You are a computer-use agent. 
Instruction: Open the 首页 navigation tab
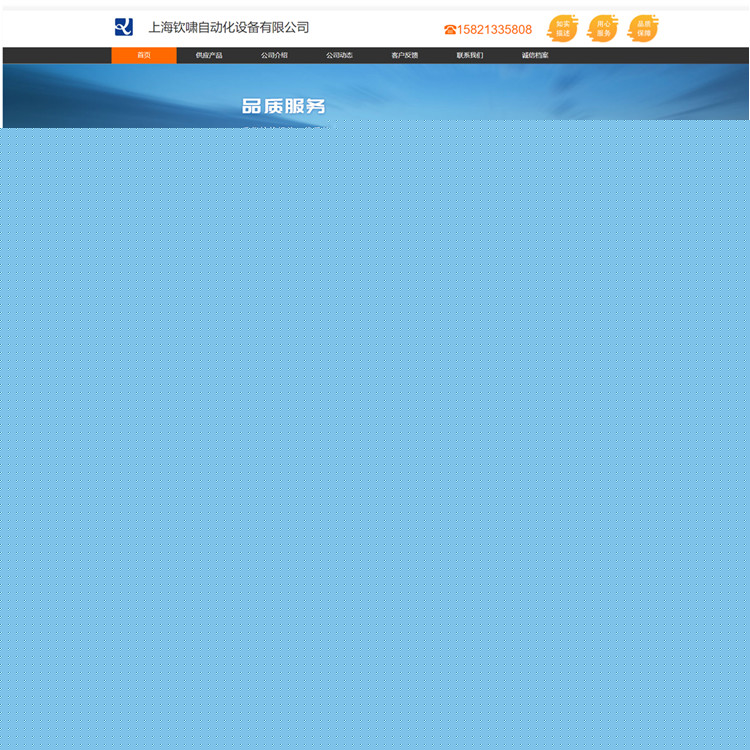pos(144,55)
